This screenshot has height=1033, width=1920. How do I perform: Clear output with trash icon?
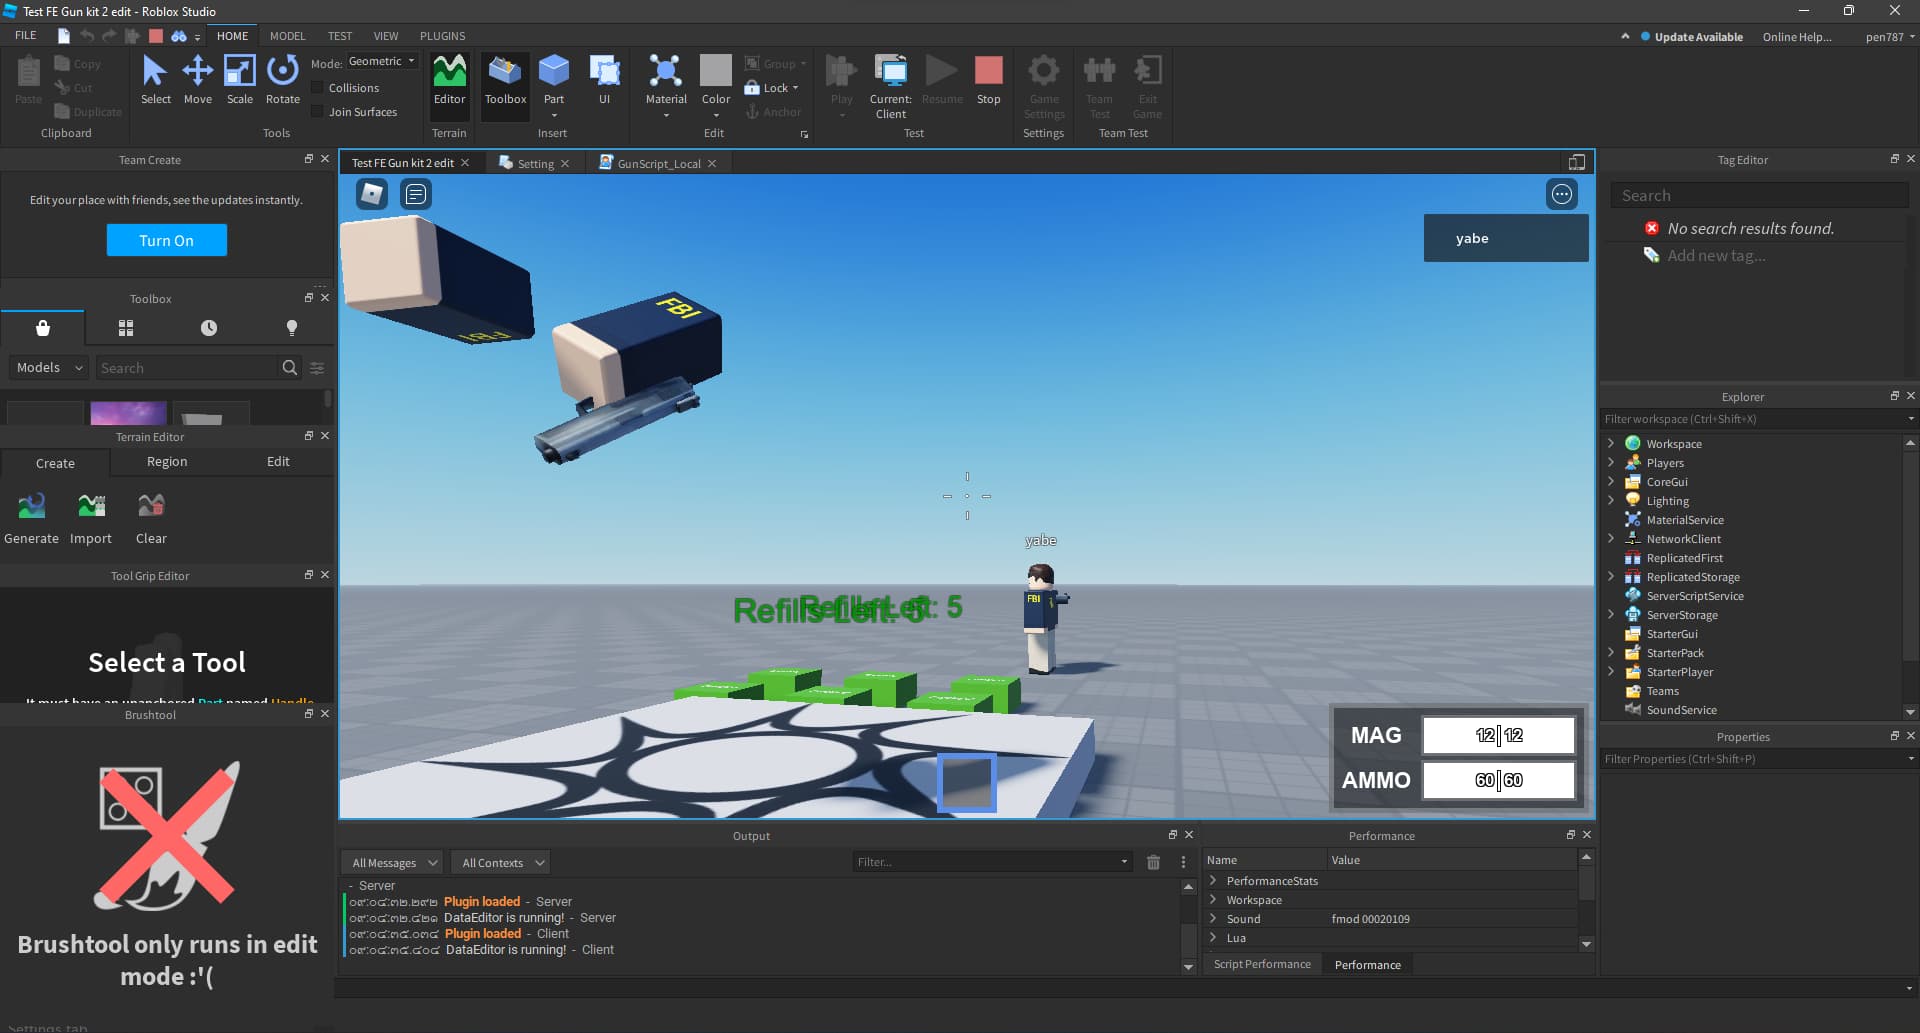[x=1153, y=862]
